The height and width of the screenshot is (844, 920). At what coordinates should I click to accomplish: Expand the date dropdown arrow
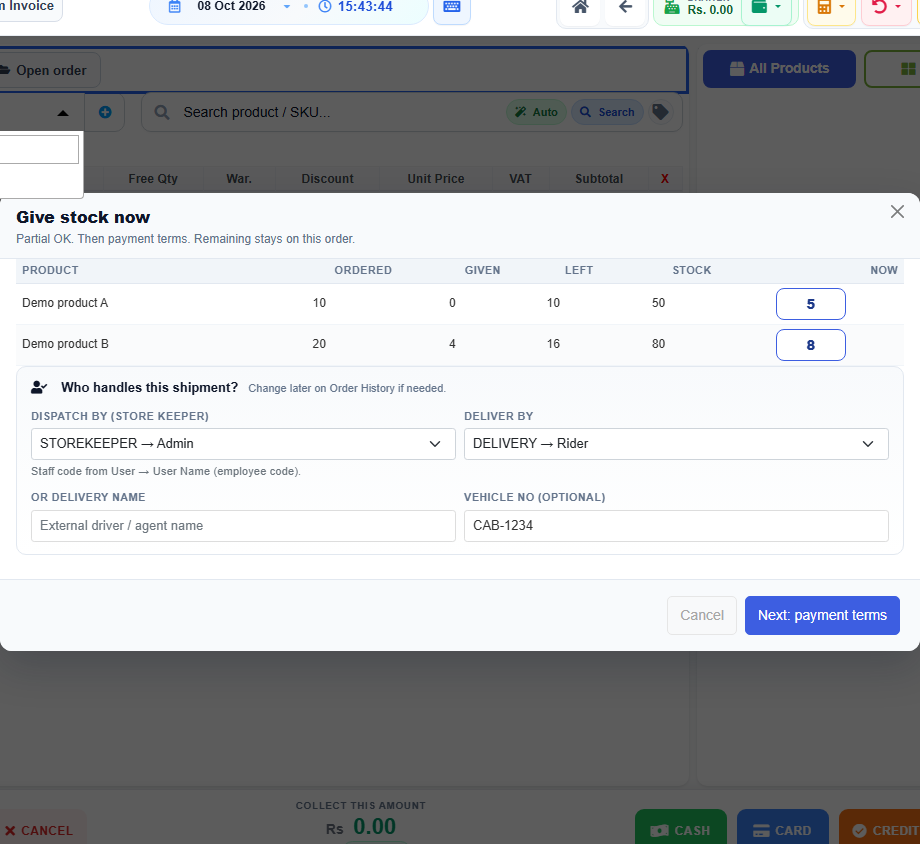coord(287,7)
